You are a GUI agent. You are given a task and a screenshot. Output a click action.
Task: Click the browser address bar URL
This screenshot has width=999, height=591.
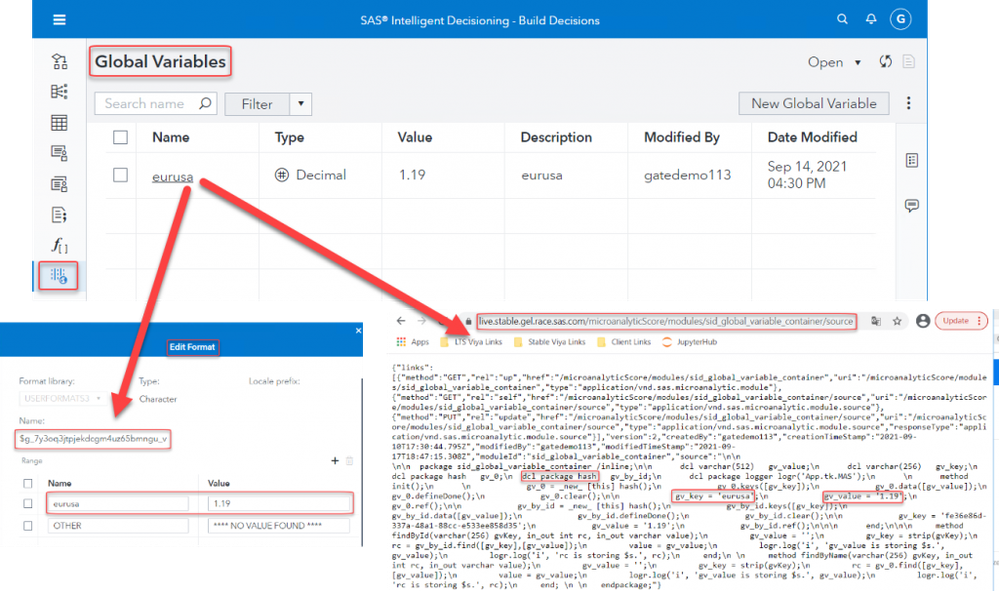666,321
